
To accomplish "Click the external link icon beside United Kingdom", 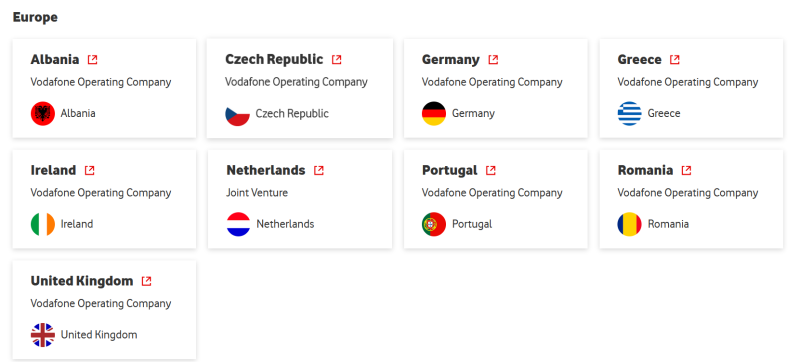I will point(146,281).
